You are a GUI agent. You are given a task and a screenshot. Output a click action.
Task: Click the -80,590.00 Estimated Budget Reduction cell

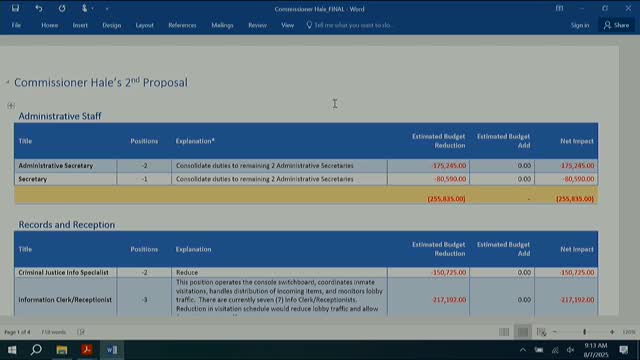(429, 179)
